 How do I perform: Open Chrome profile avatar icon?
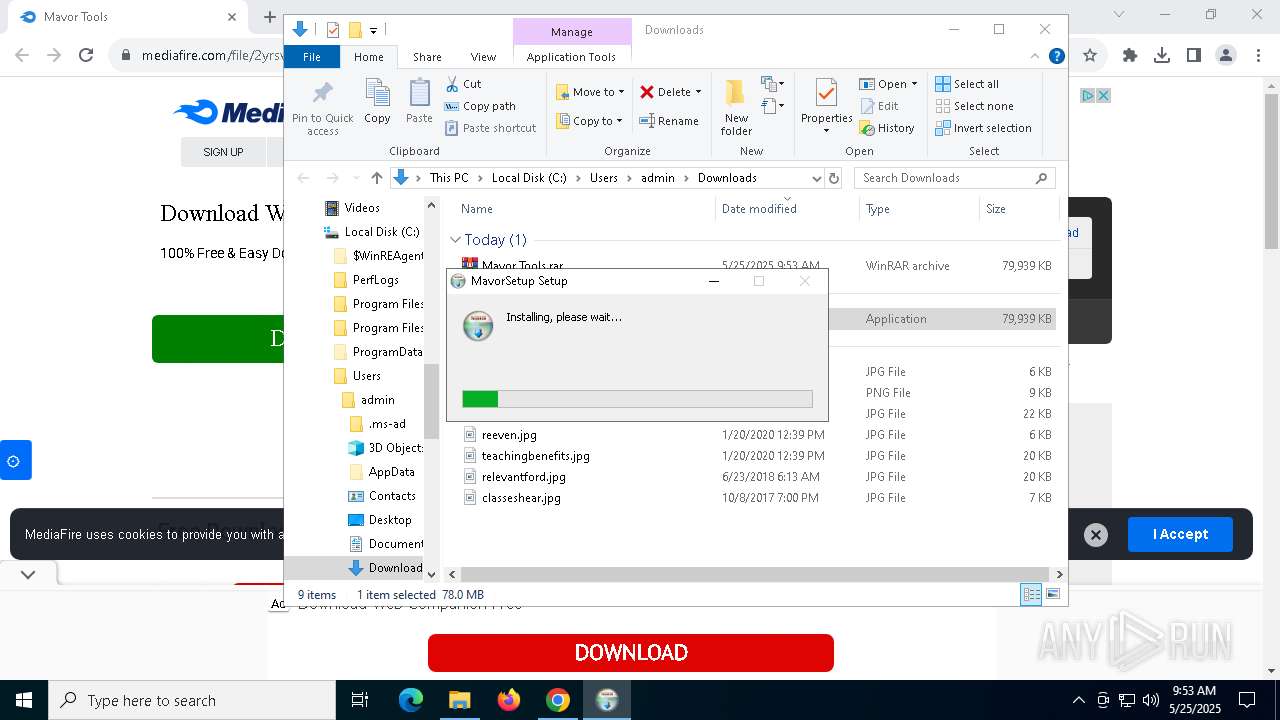(1226, 56)
